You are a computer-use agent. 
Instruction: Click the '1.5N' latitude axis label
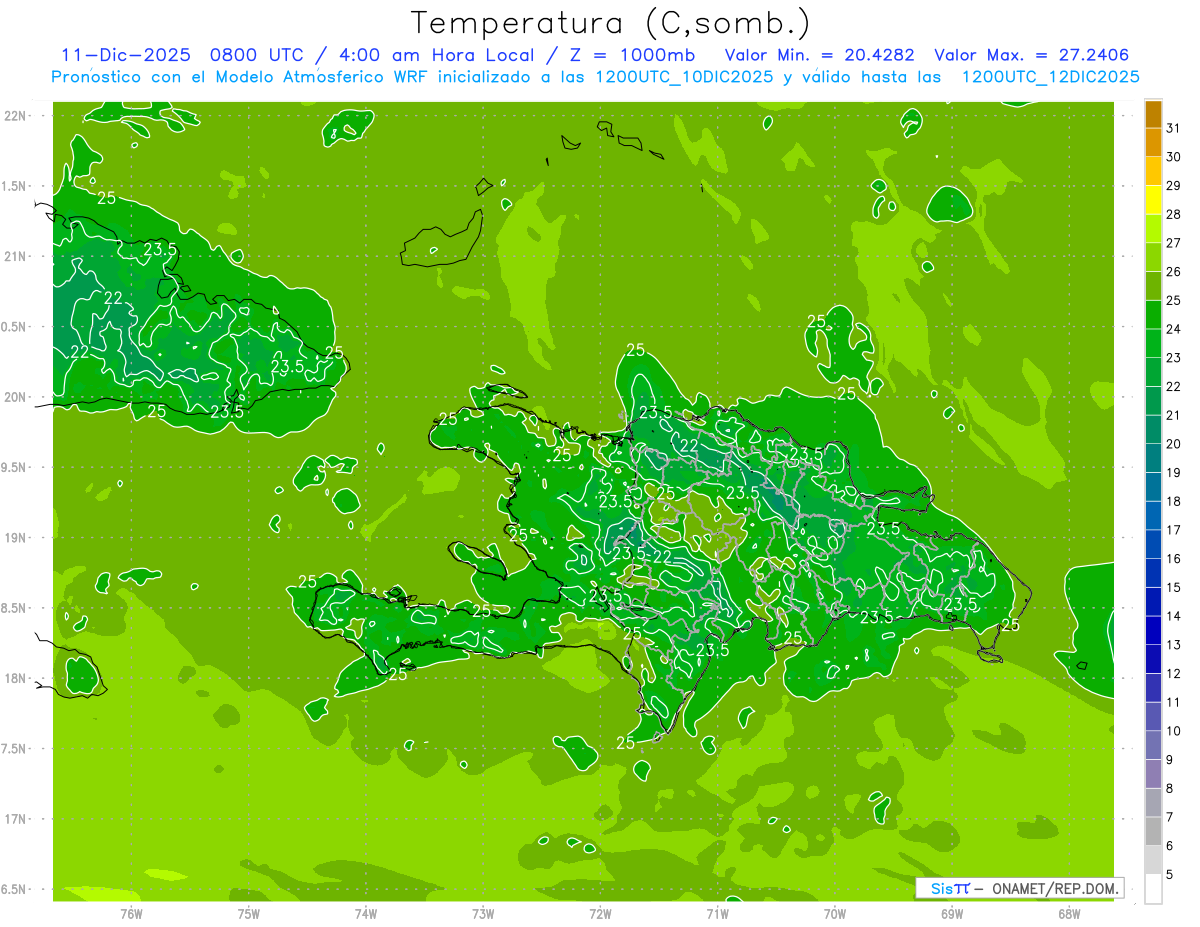[14, 186]
